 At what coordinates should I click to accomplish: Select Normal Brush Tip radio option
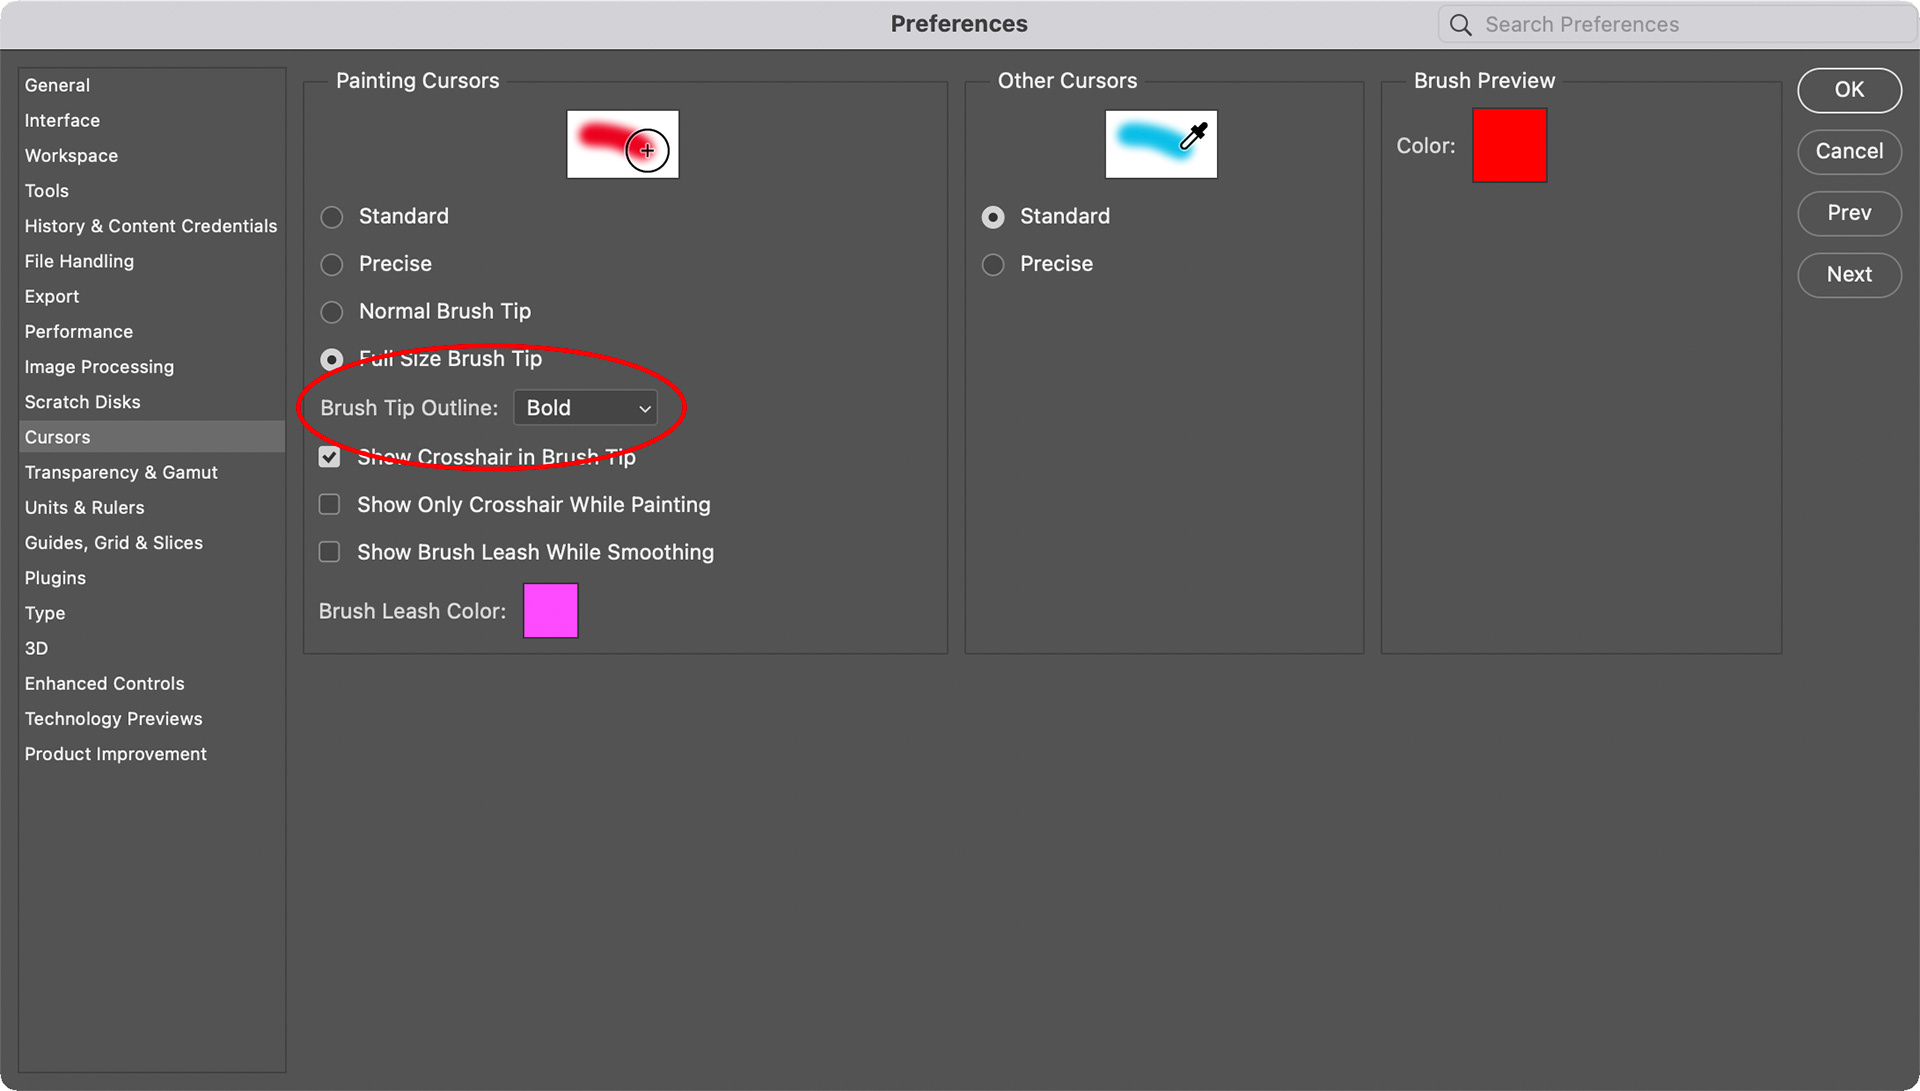tap(332, 312)
